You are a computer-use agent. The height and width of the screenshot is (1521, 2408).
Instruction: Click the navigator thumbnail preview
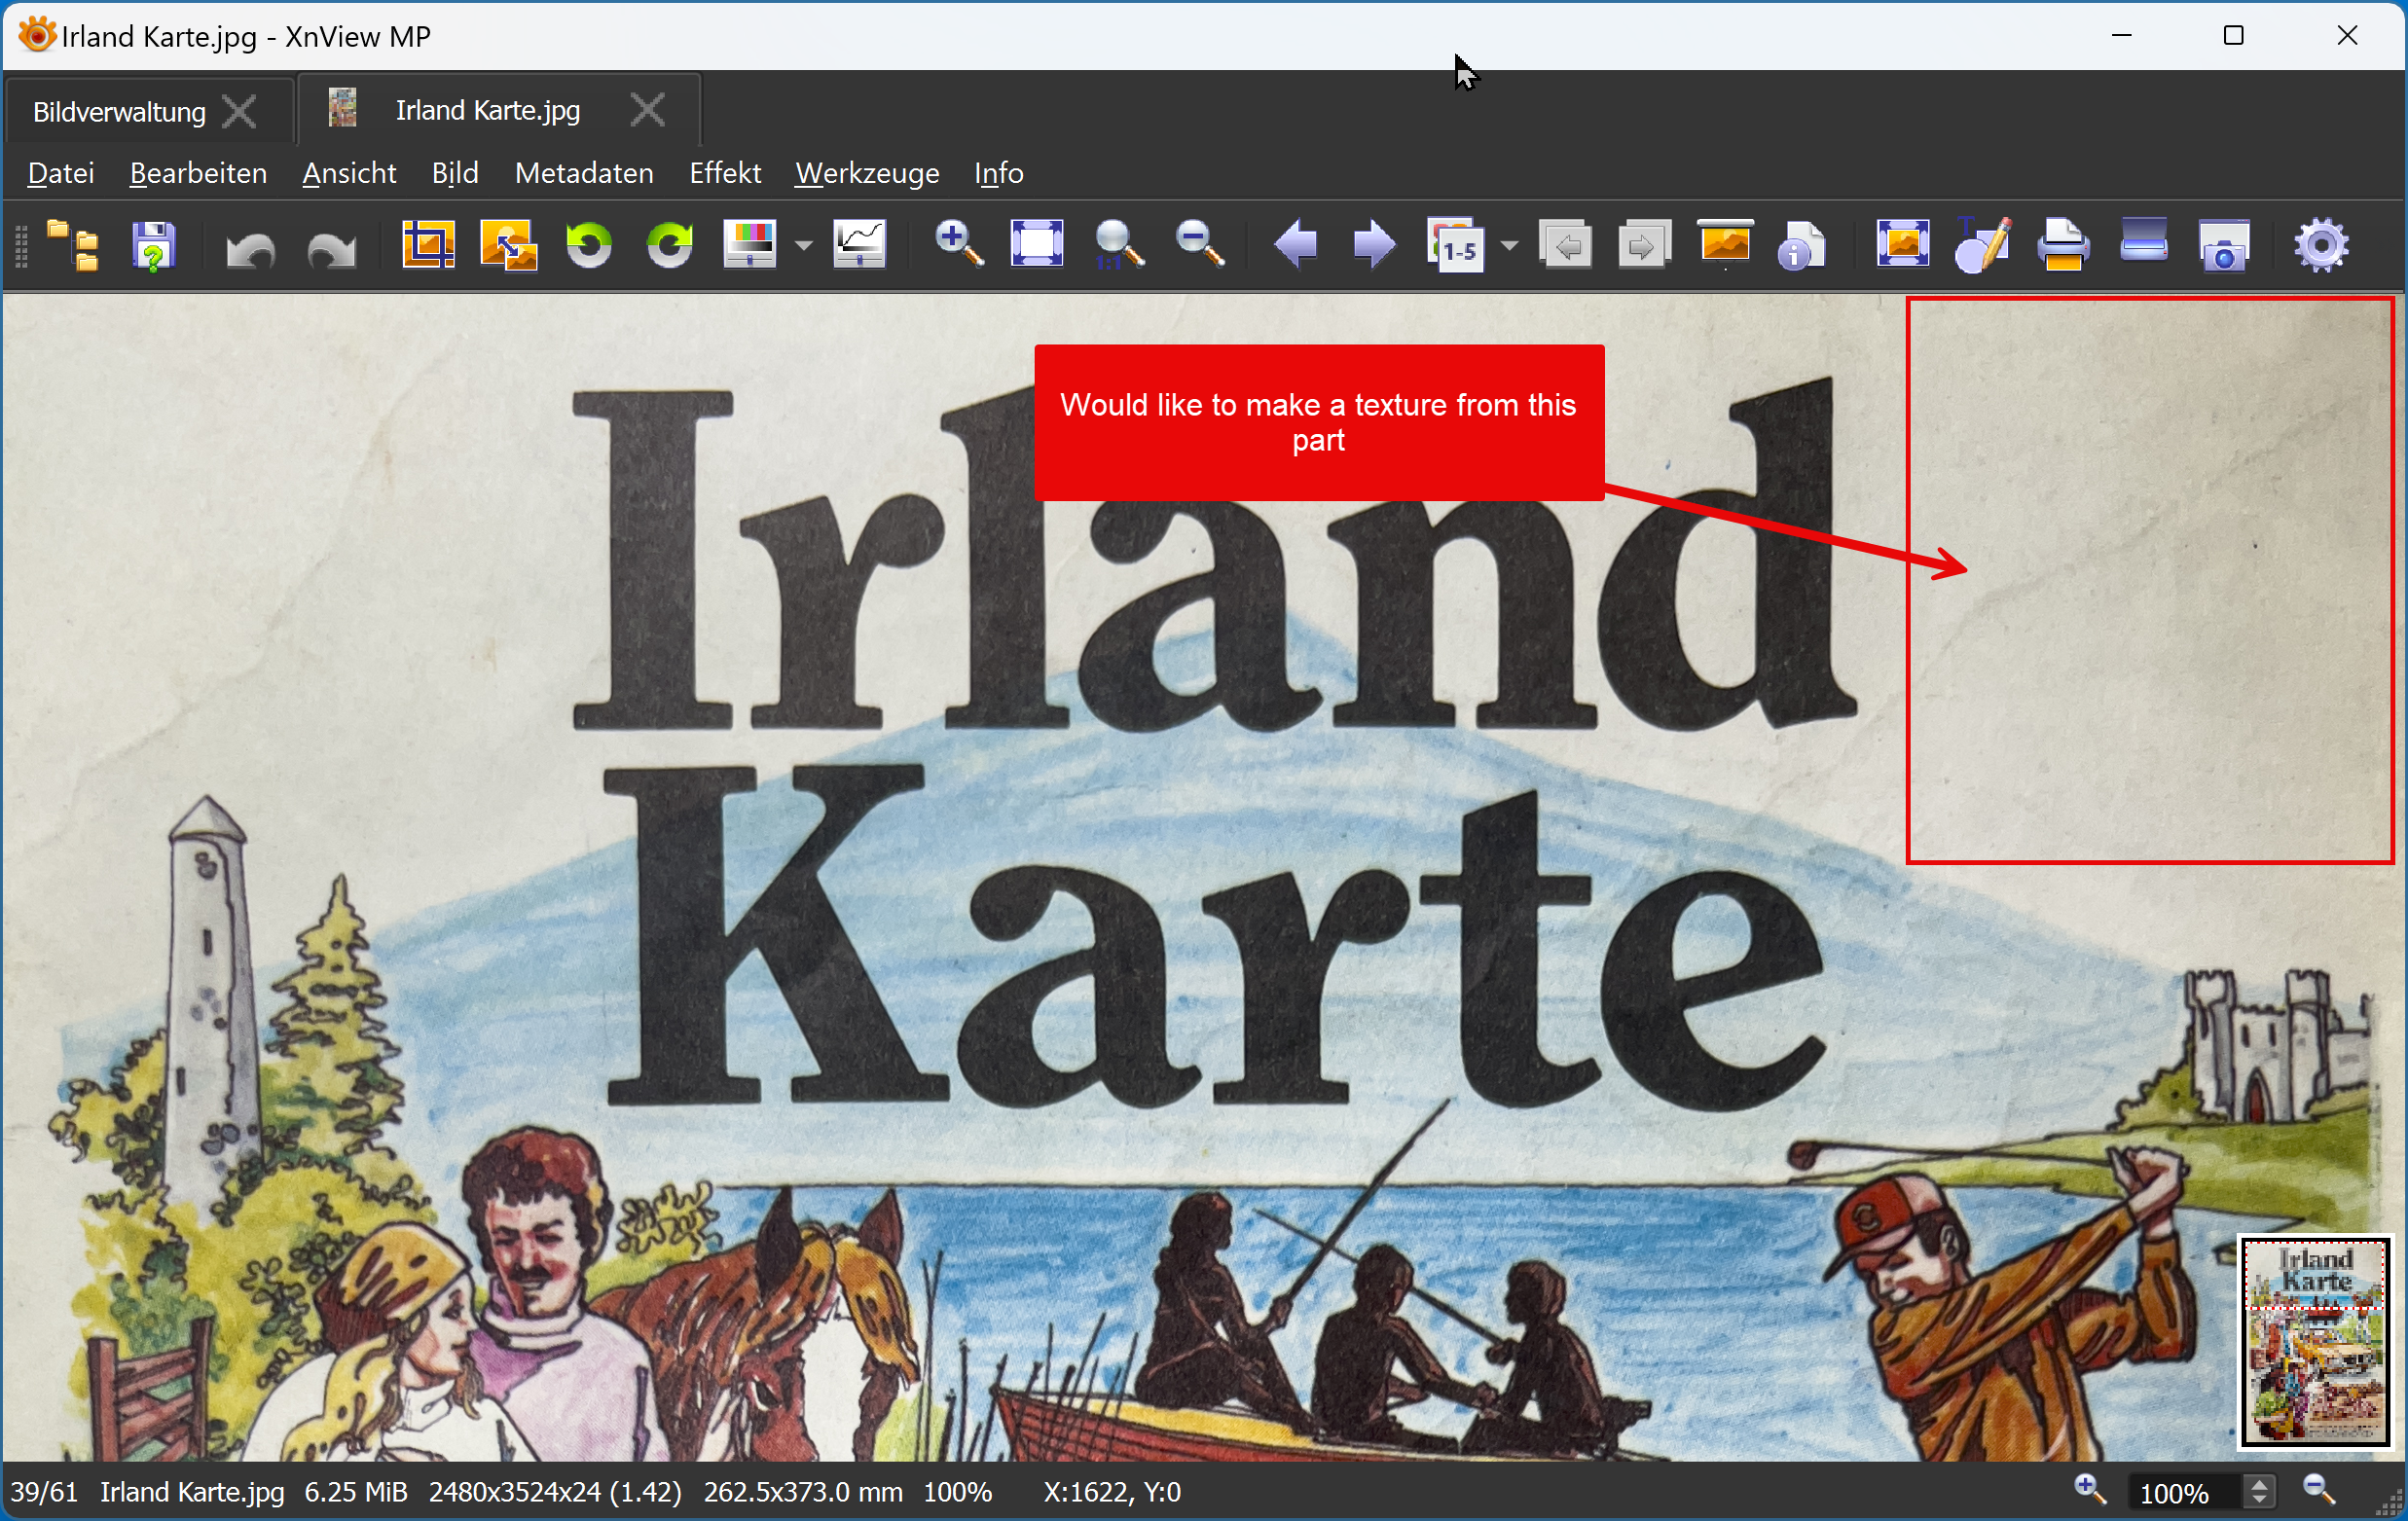pyautogui.click(x=2314, y=1342)
